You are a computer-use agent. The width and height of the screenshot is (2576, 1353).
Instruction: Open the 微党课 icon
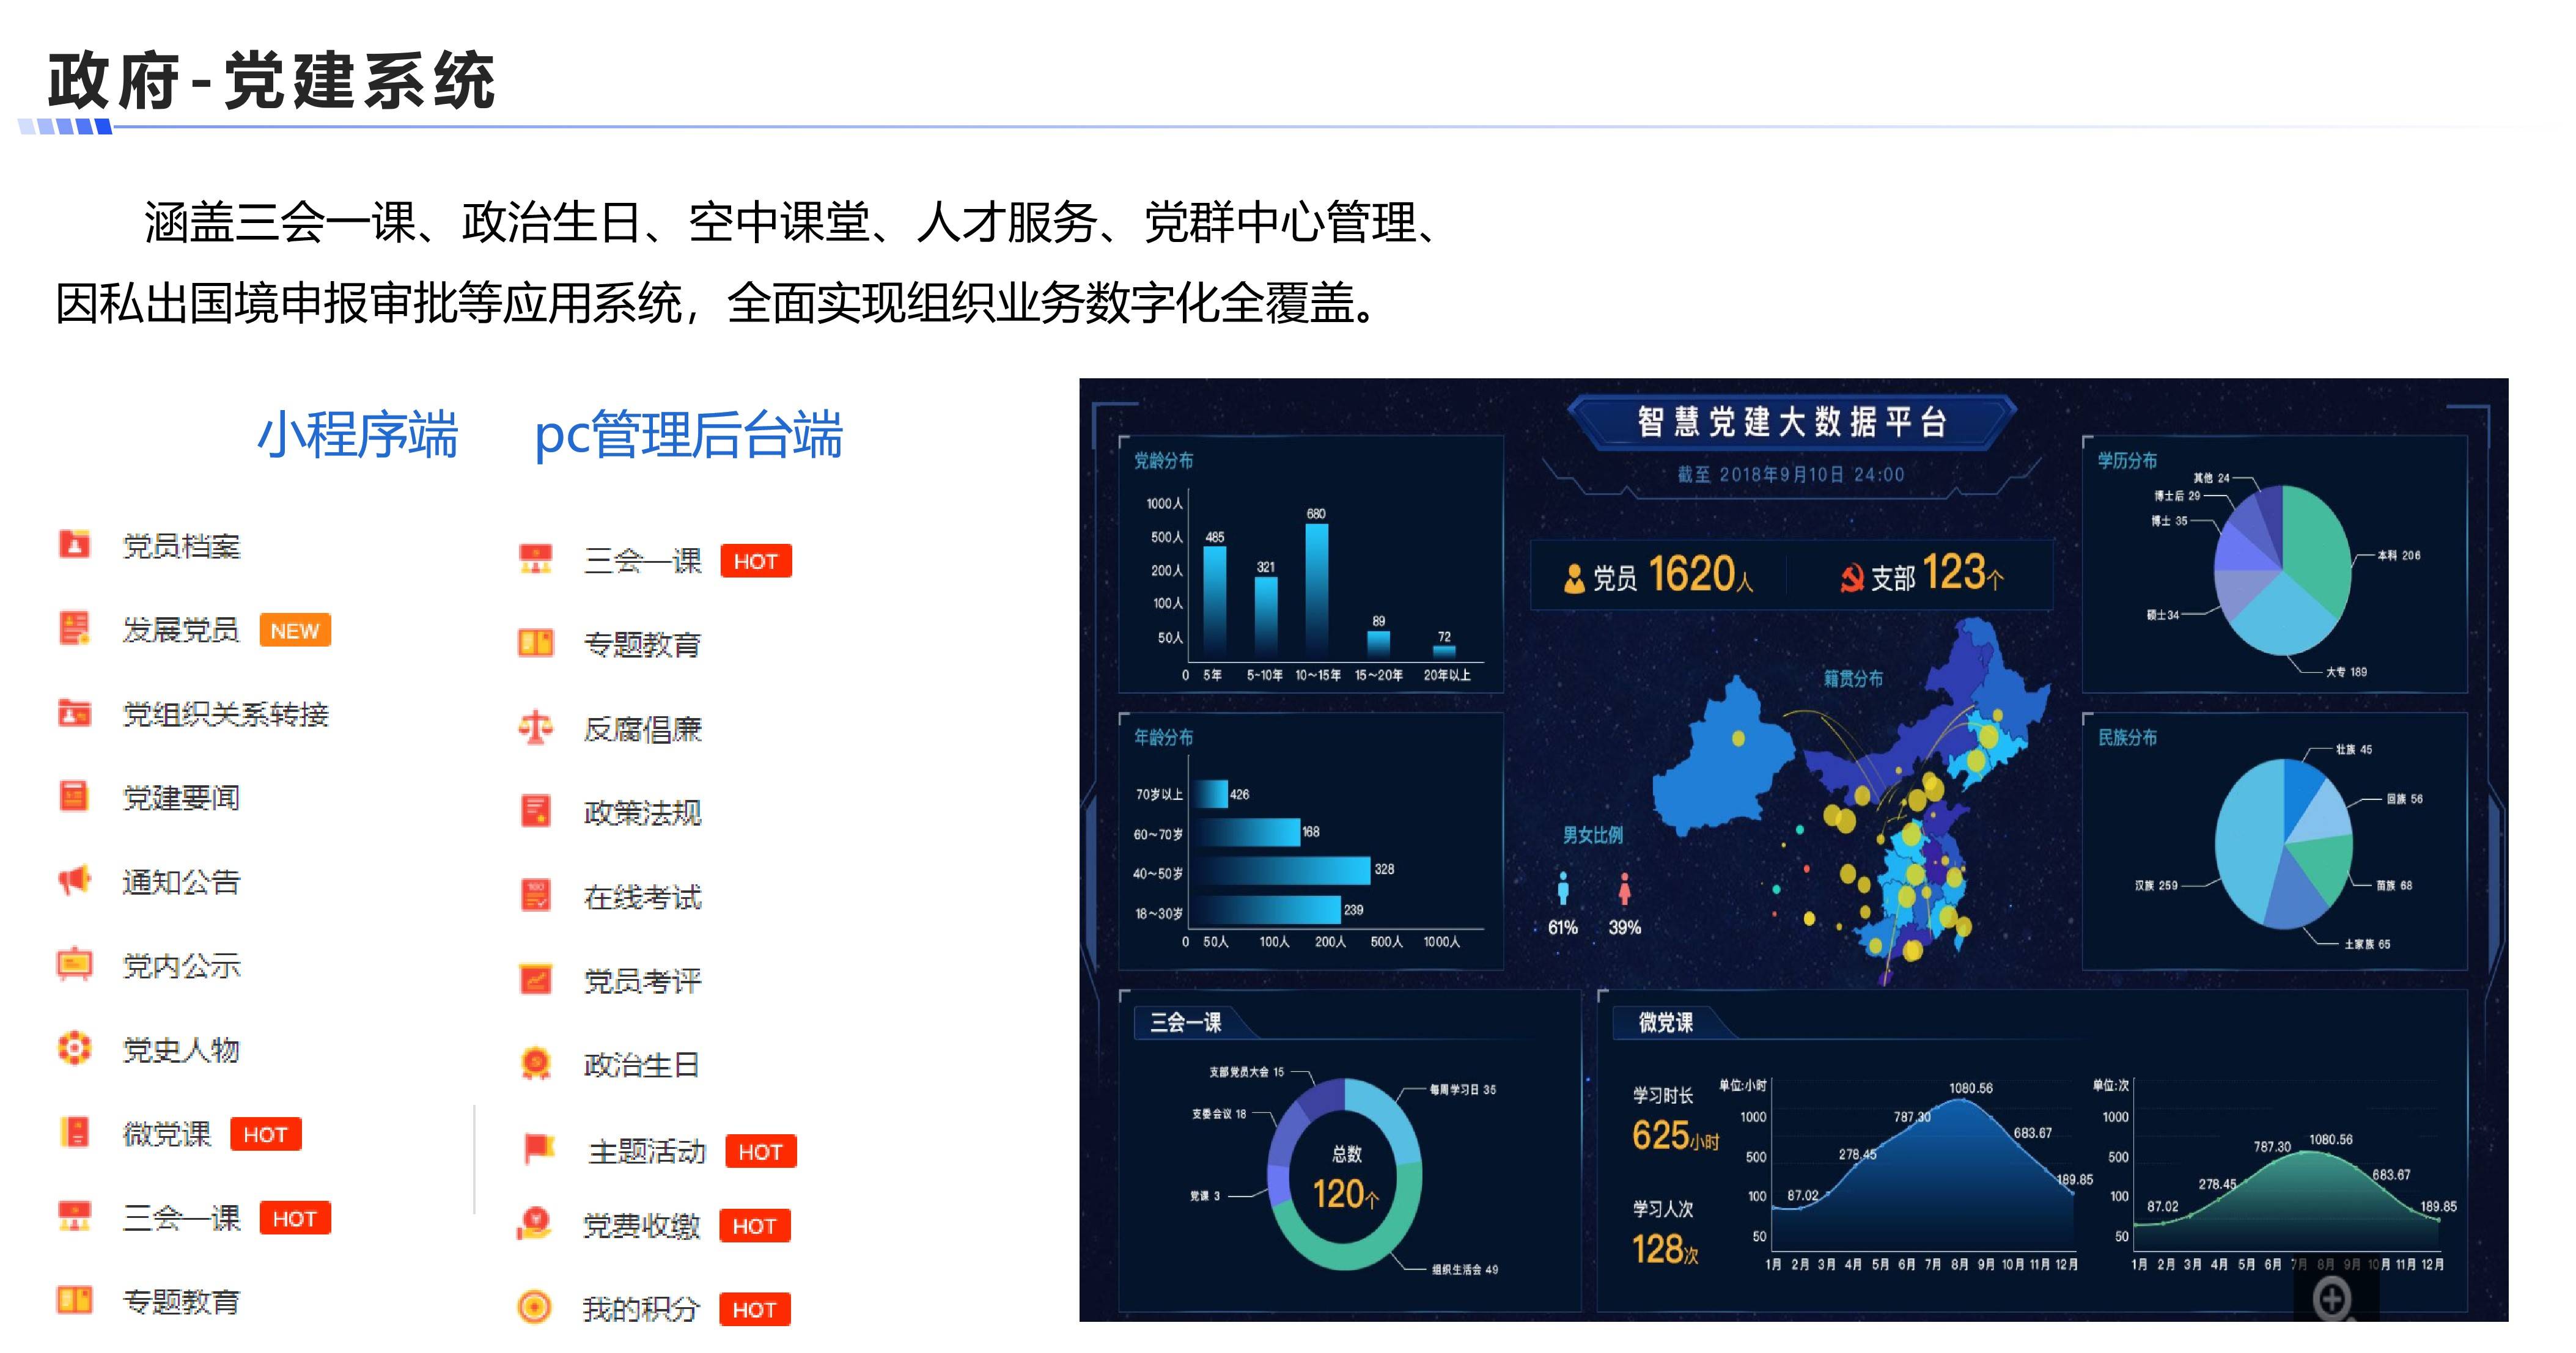pyautogui.click(x=74, y=1132)
